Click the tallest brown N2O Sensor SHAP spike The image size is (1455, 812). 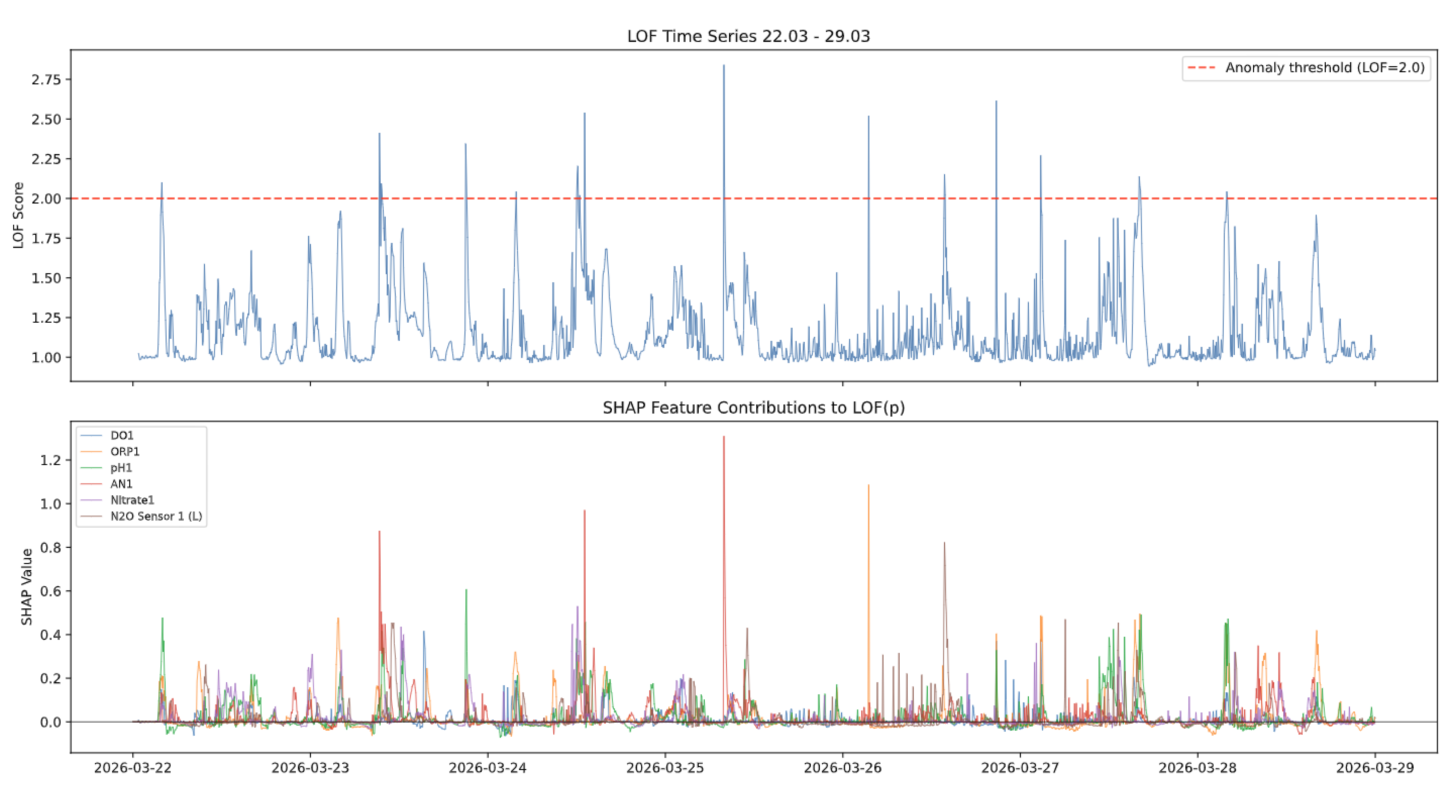[x=944, y=545]
